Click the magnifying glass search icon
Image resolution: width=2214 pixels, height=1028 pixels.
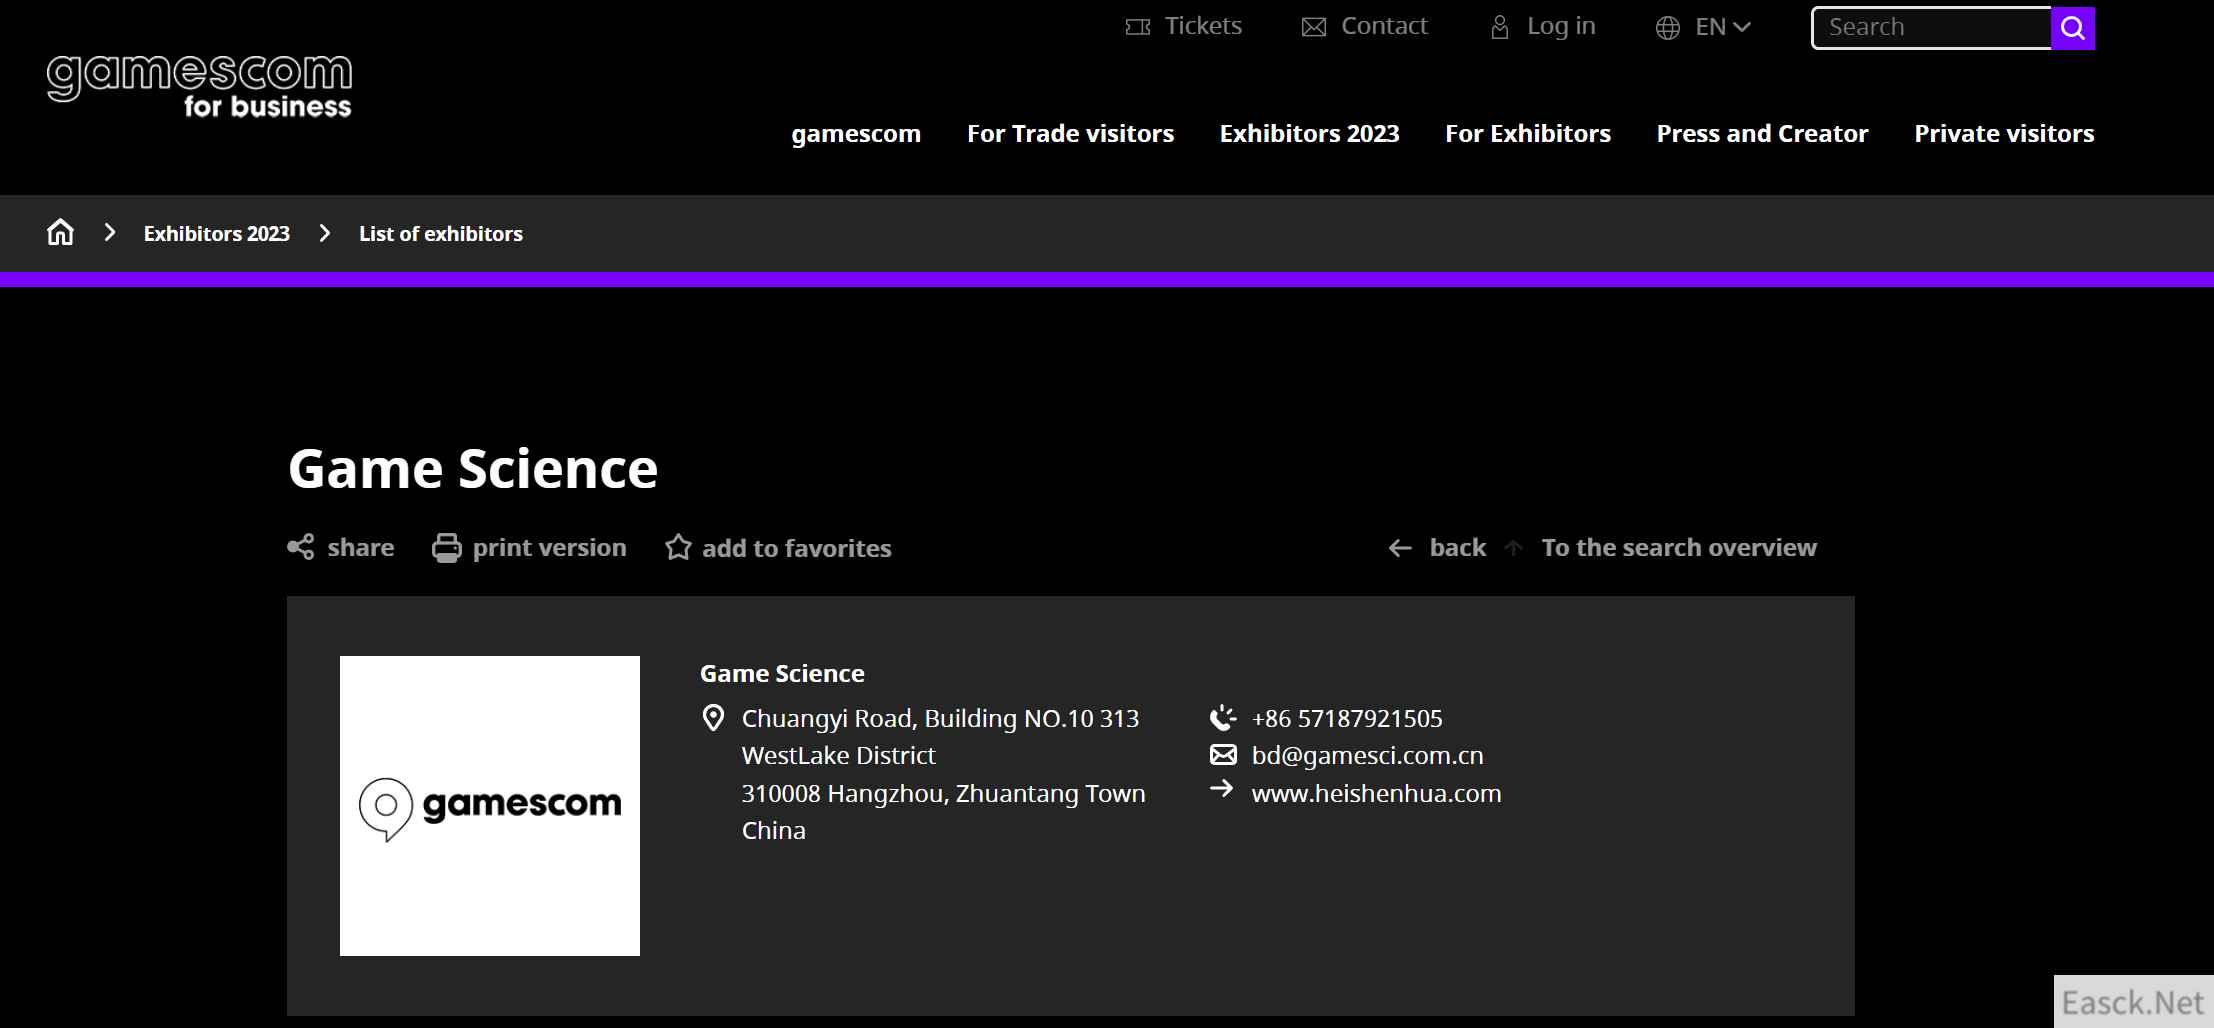click(x=2071, y=28)
